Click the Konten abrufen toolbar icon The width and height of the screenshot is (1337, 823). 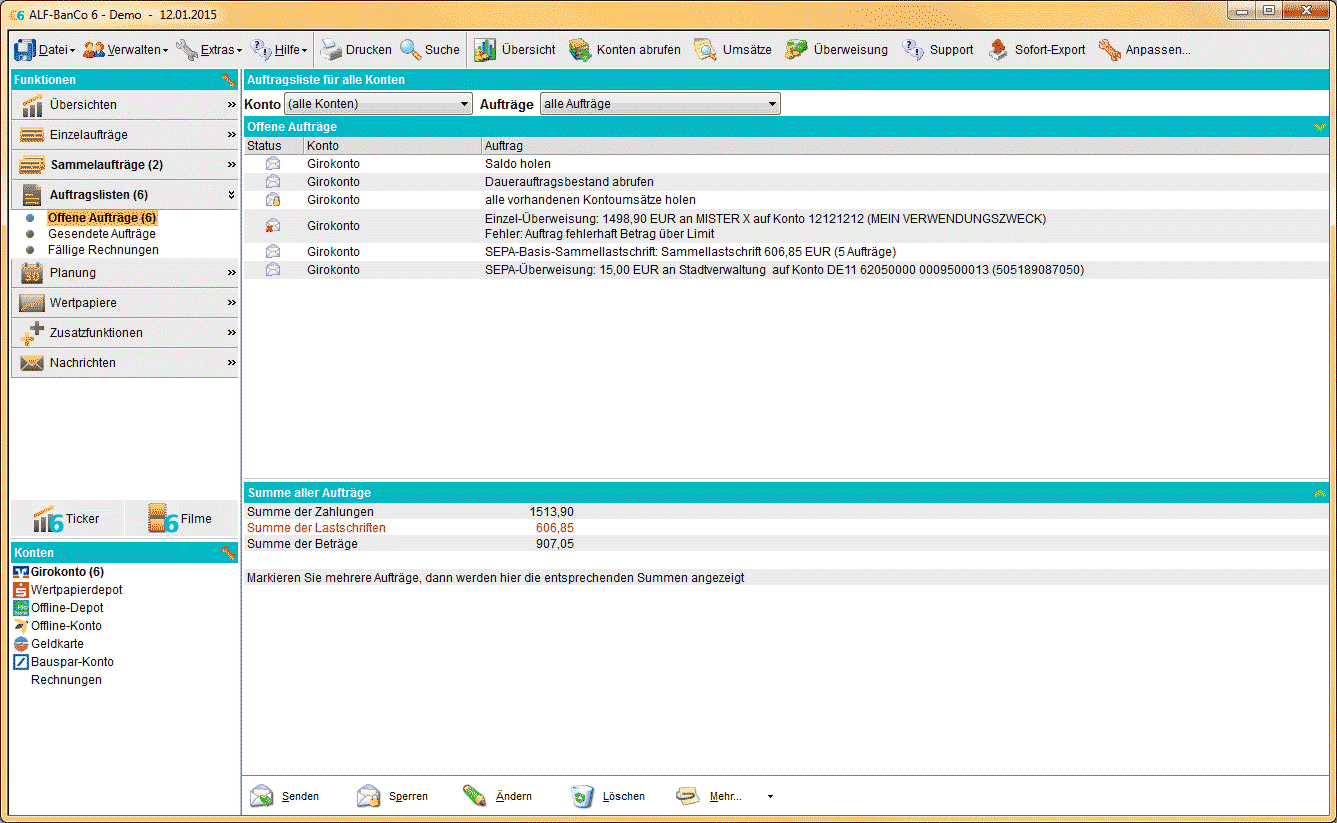580,50
